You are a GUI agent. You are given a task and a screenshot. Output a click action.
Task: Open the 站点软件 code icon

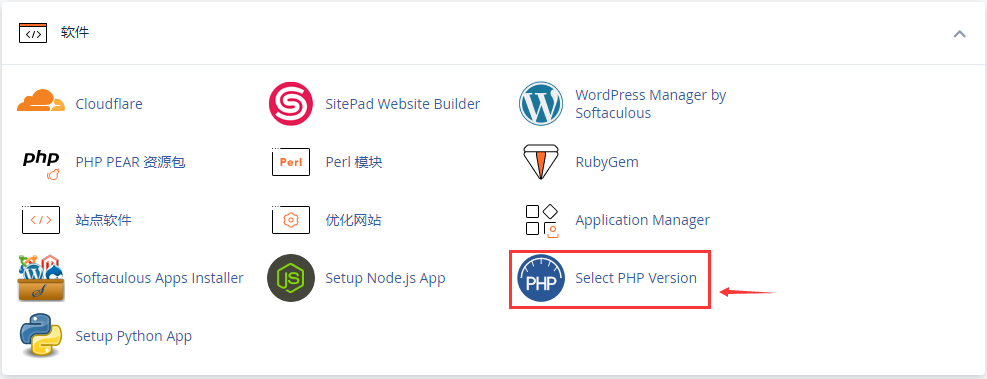pos(41,220)
